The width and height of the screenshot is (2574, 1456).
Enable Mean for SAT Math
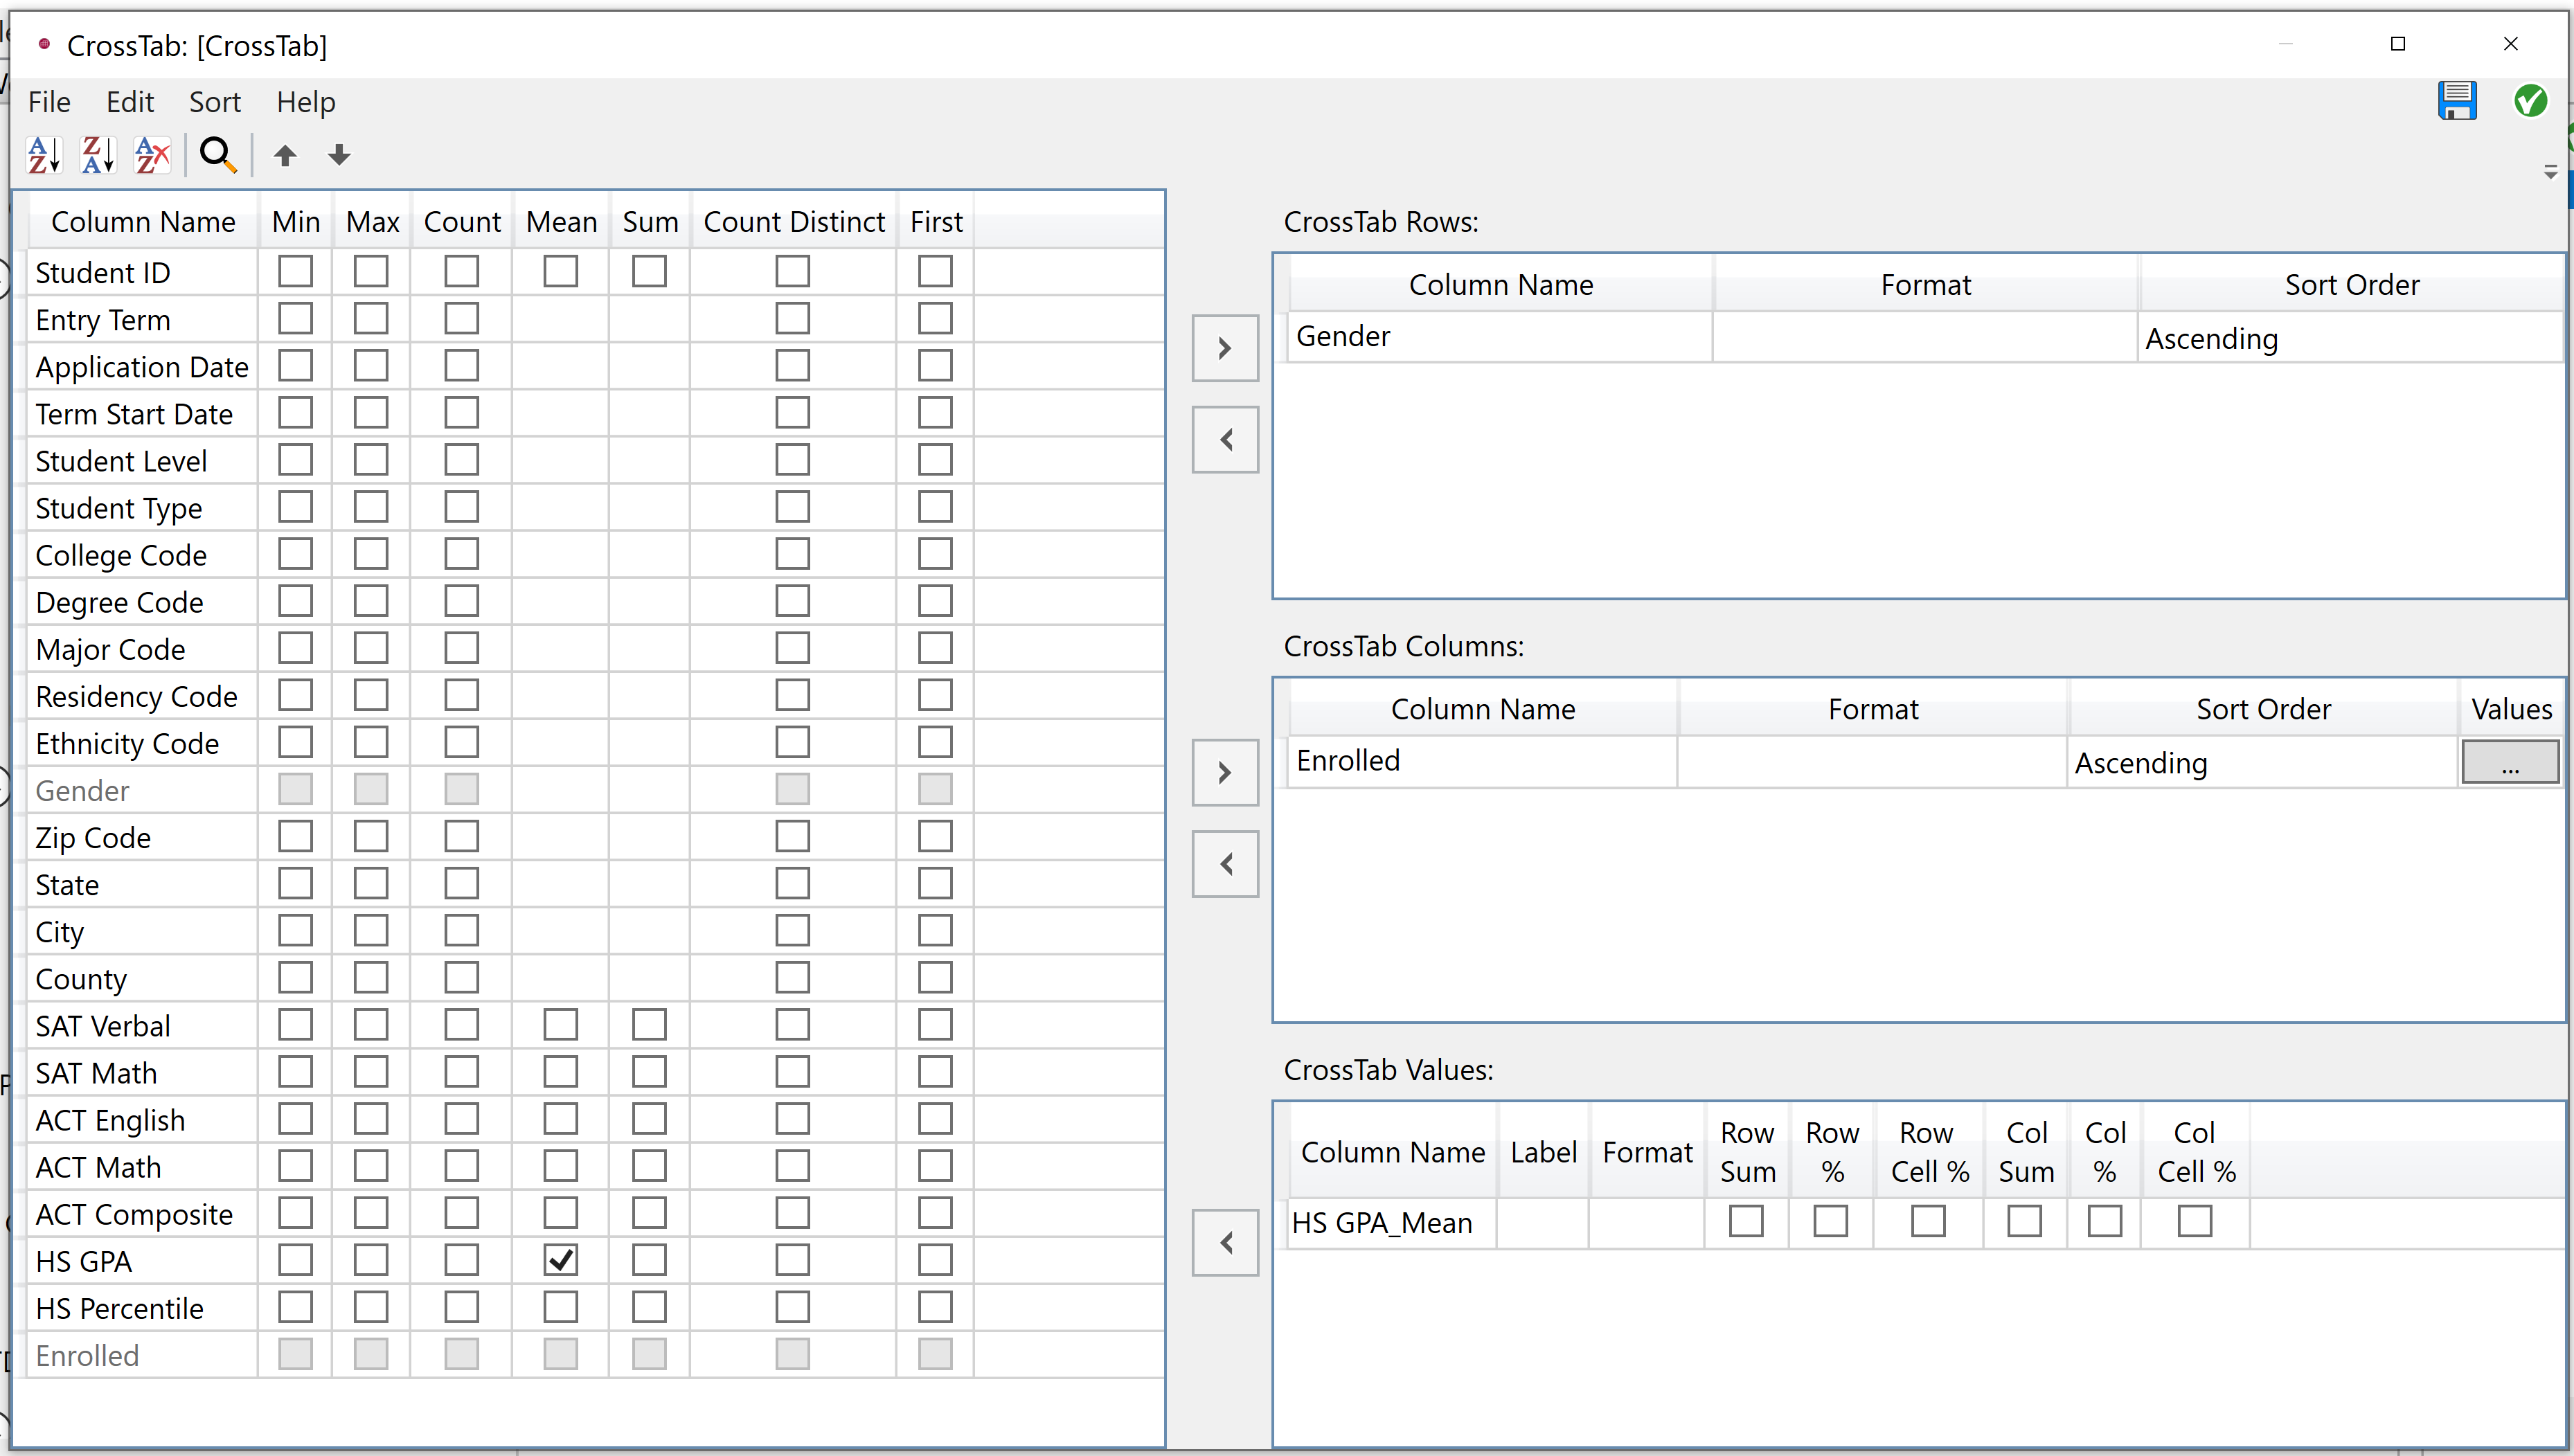point(560,1071)
